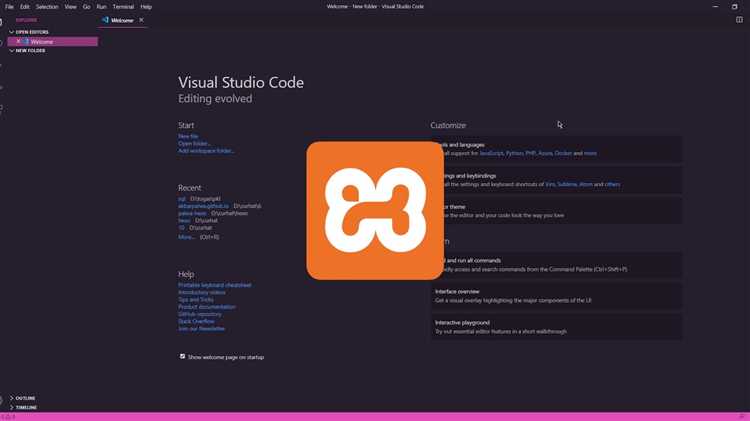Viewport: 750px width, 421px height.
Task: Open the Run menu
Action: tap(101, 7)
